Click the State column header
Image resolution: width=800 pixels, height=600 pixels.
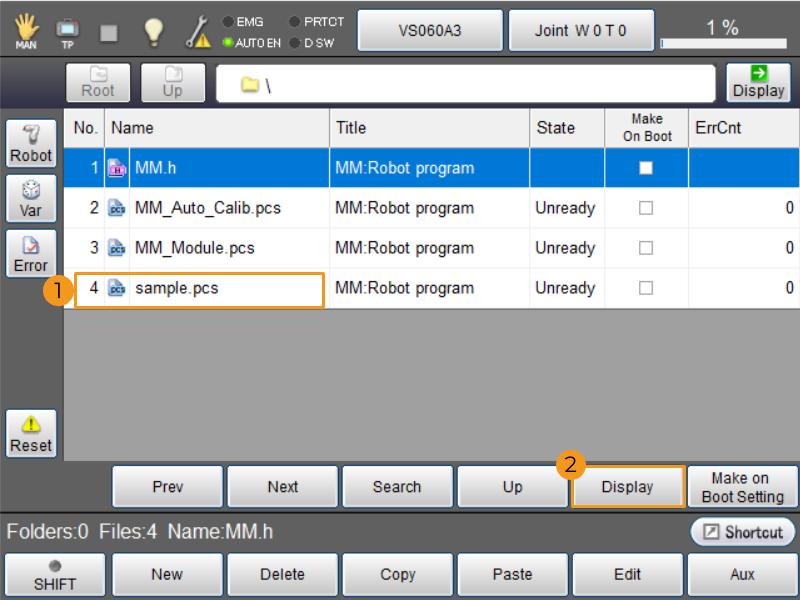pos(567,128)
